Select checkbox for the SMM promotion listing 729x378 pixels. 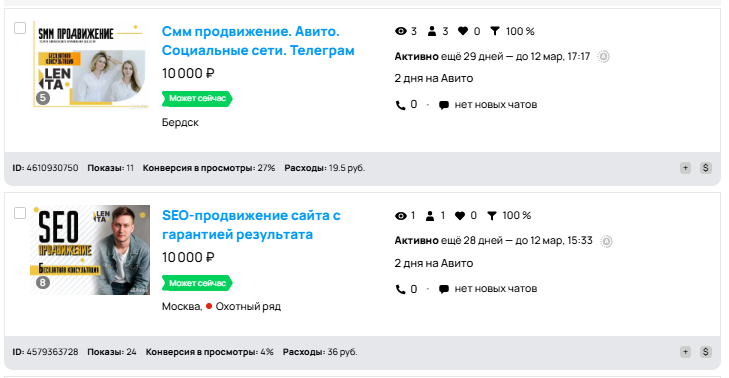[20, 28]
